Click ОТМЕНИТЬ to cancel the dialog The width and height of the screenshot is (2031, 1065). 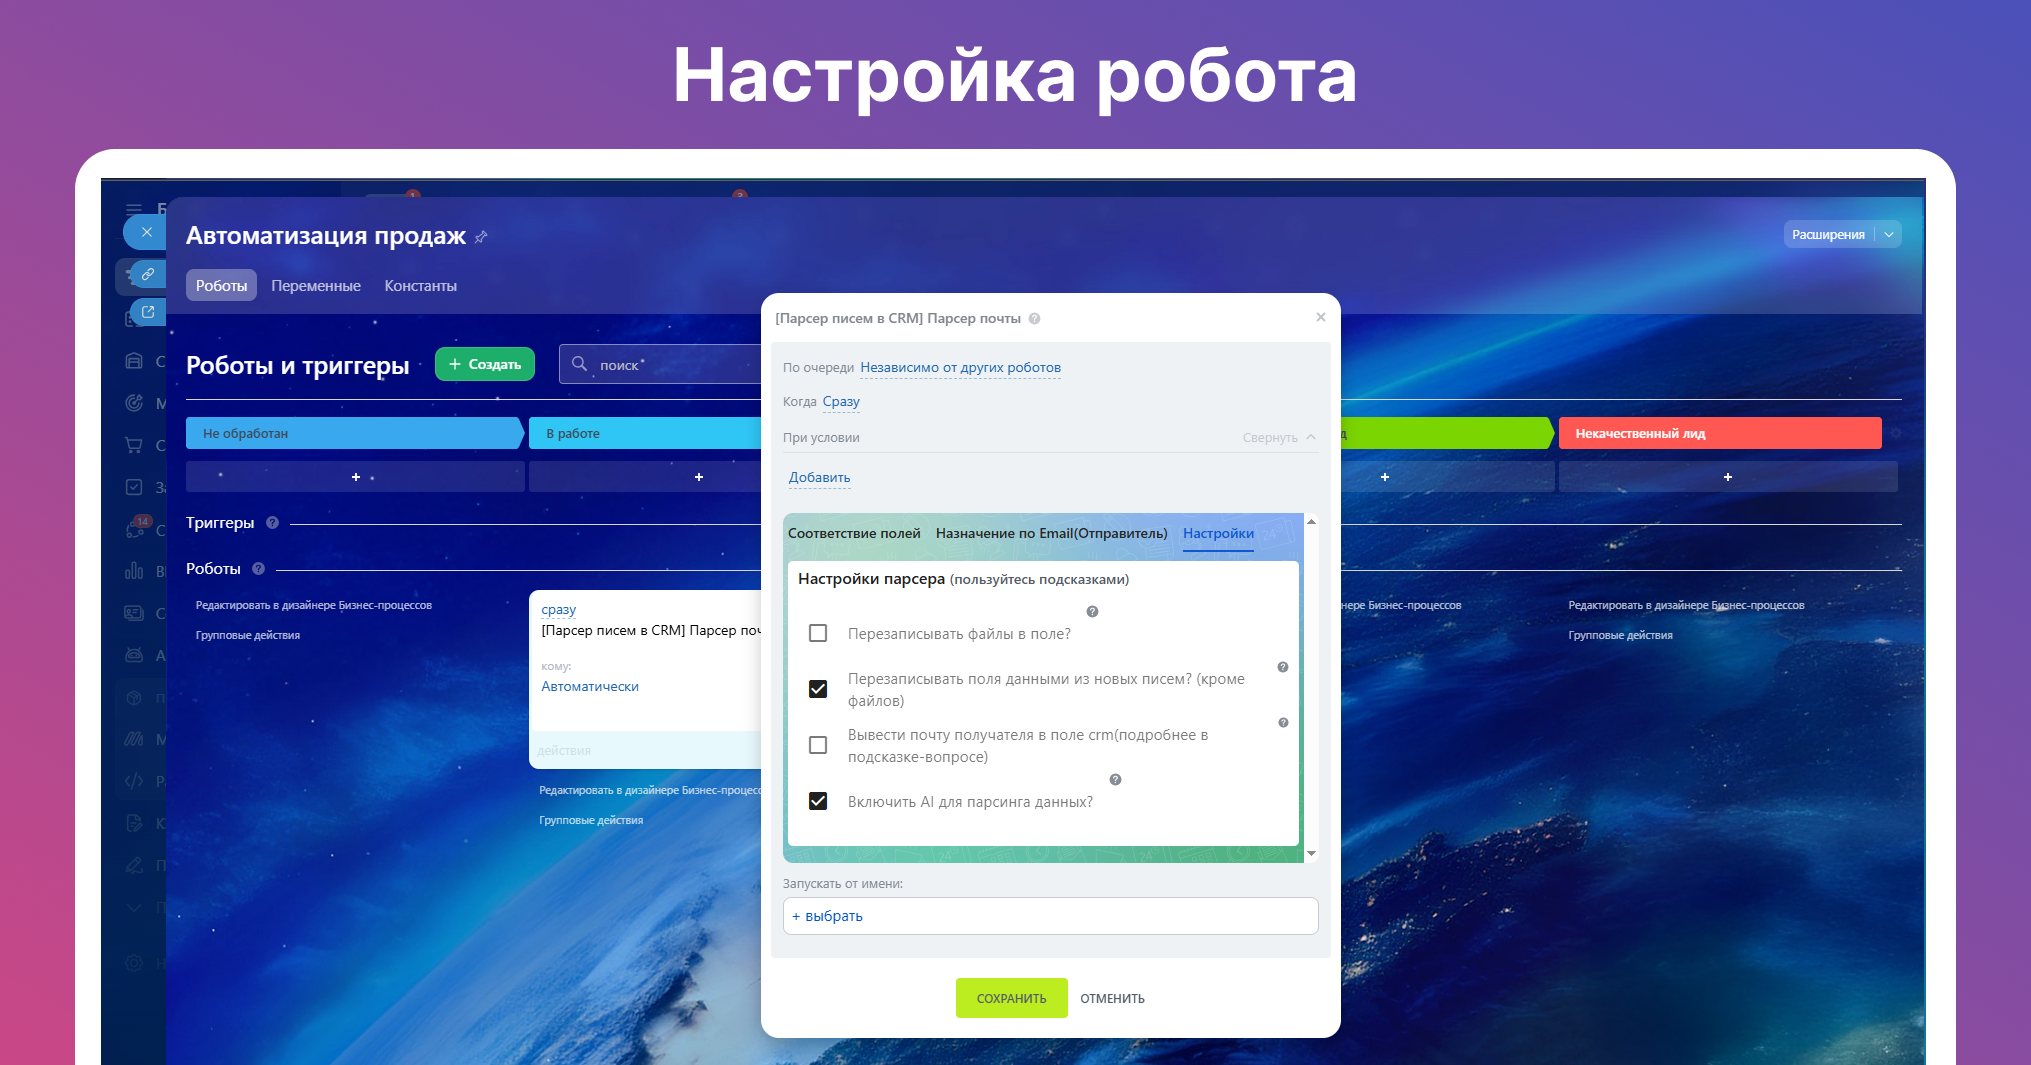click(x=1112, y=999)
